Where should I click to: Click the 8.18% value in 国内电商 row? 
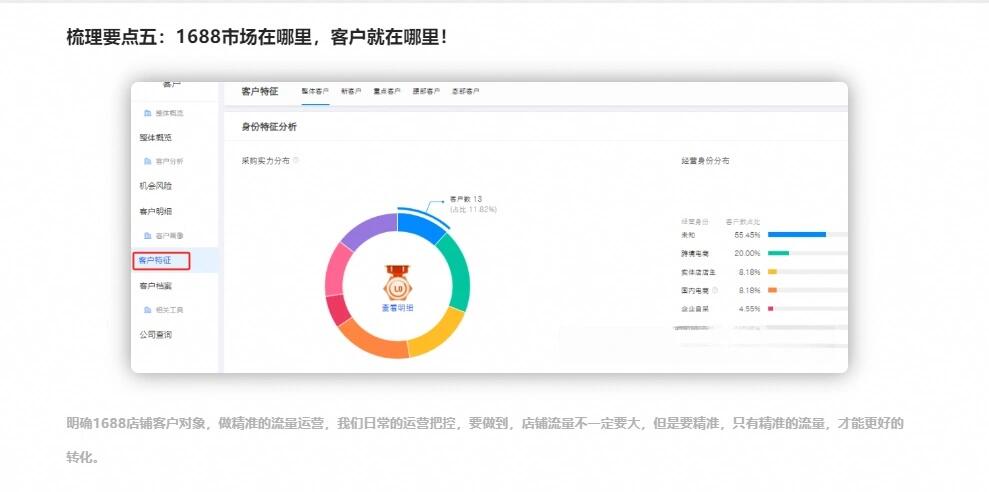click(x=749, y=290)
